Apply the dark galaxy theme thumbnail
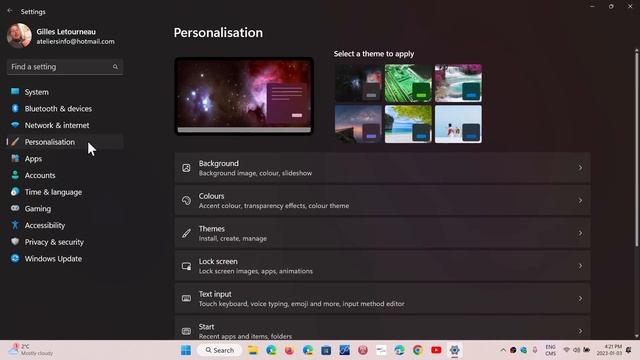This screenshot has height=360, width=640. 358,83
